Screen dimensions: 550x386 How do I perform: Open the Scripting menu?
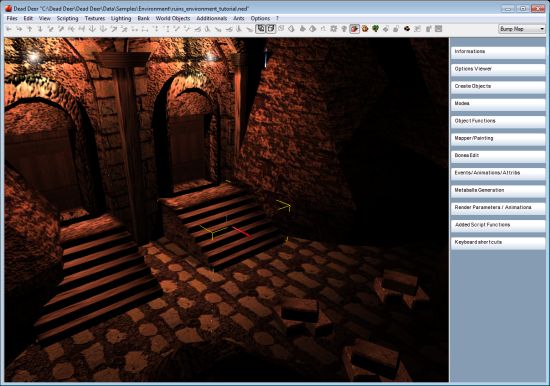67,18
